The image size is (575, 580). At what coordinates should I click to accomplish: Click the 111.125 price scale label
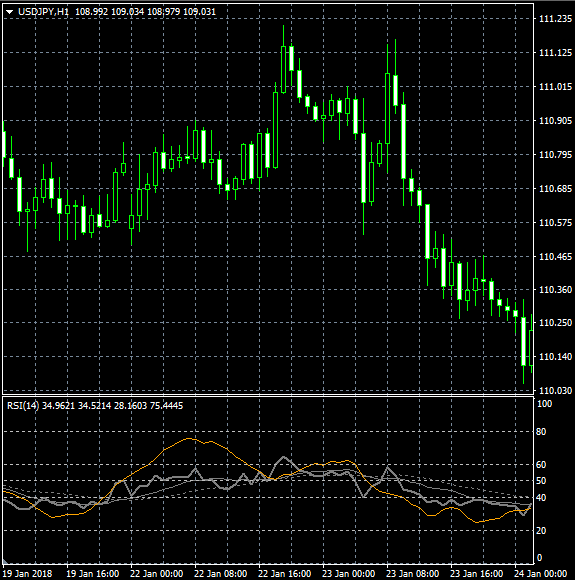(x=555, y=53)
